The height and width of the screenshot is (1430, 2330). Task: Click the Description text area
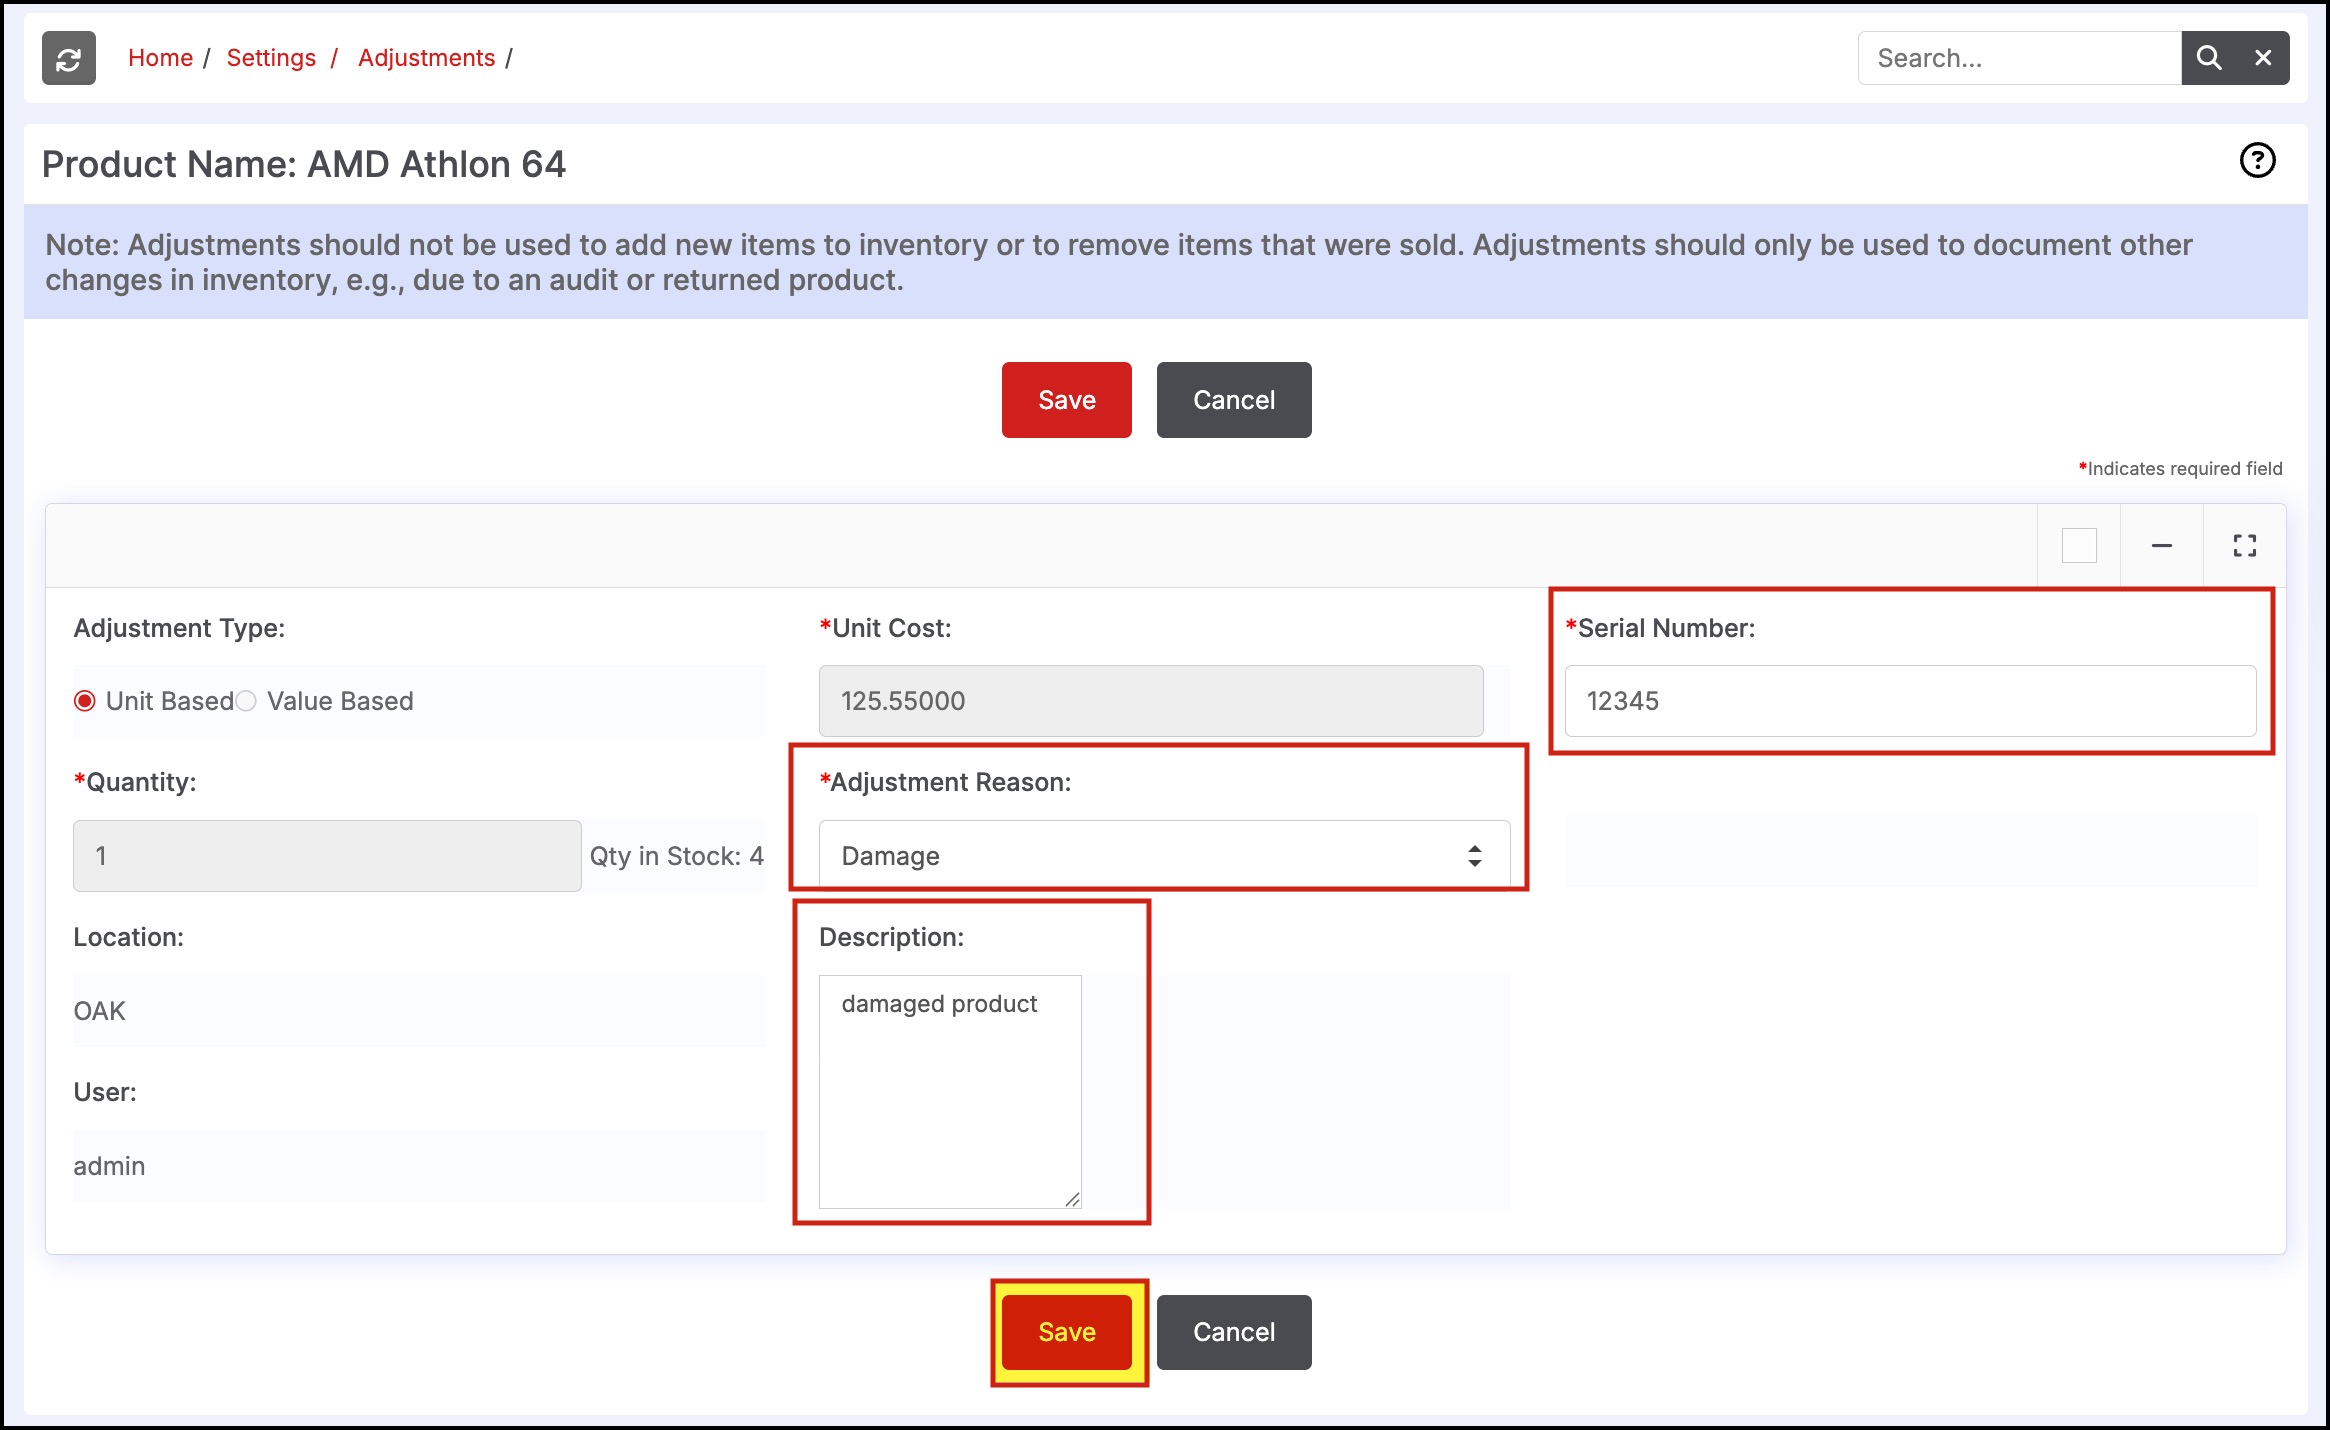pos(950,1092)
